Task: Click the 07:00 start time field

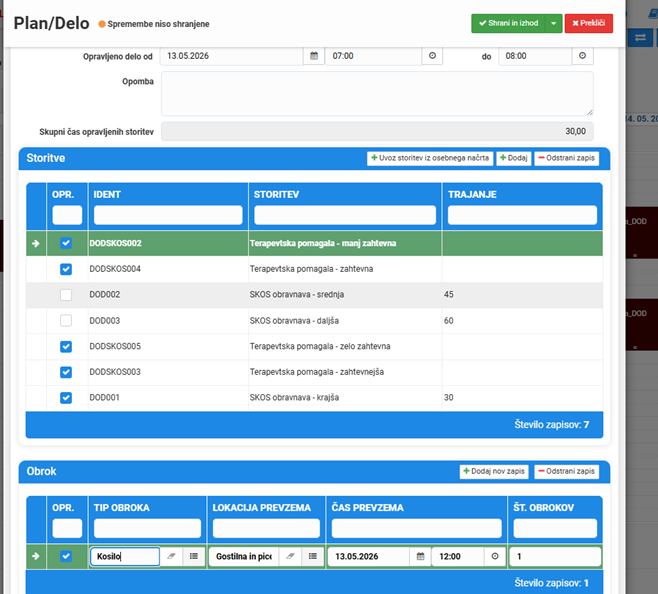Action: pyautogui.click(x=373, y=56)
